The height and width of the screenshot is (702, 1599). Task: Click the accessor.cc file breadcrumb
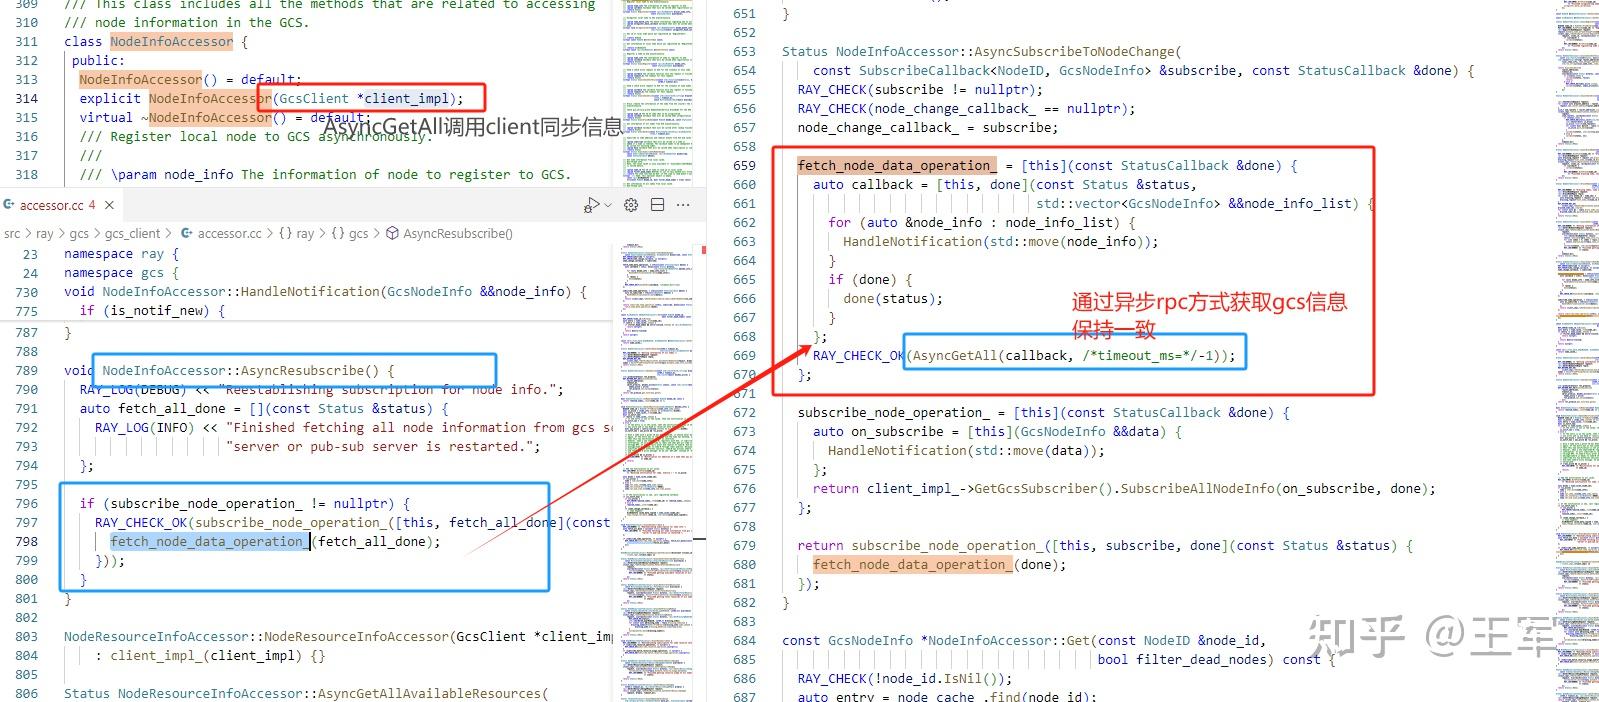point(221,233)
